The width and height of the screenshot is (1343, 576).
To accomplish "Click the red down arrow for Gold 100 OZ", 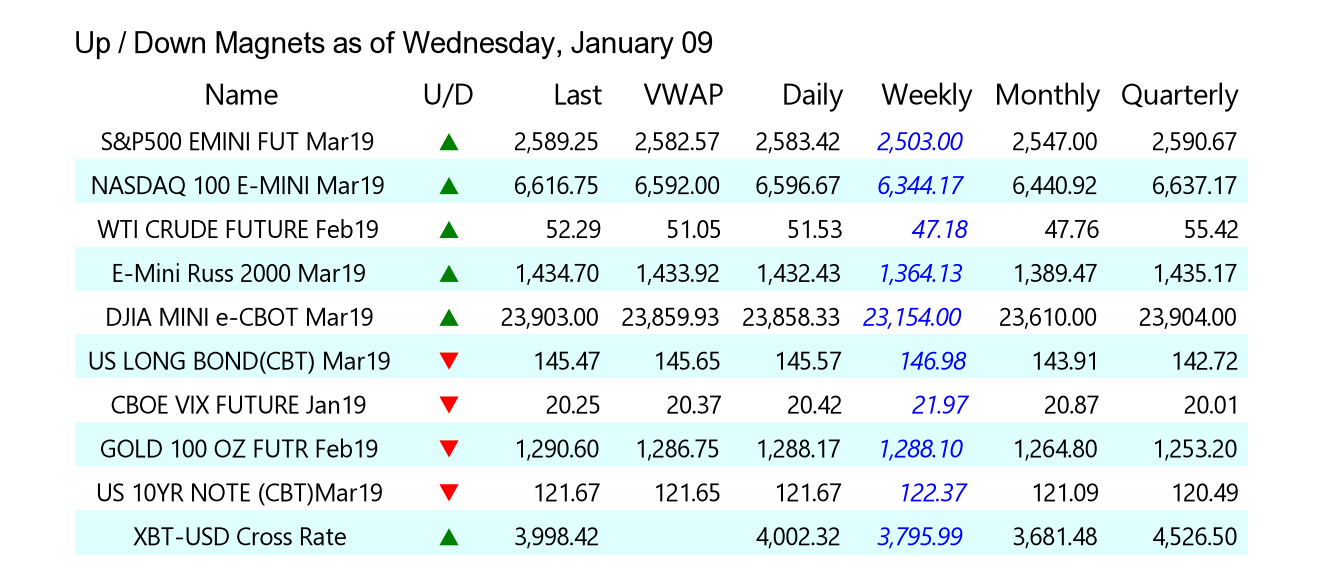I will tap(448, 449).
